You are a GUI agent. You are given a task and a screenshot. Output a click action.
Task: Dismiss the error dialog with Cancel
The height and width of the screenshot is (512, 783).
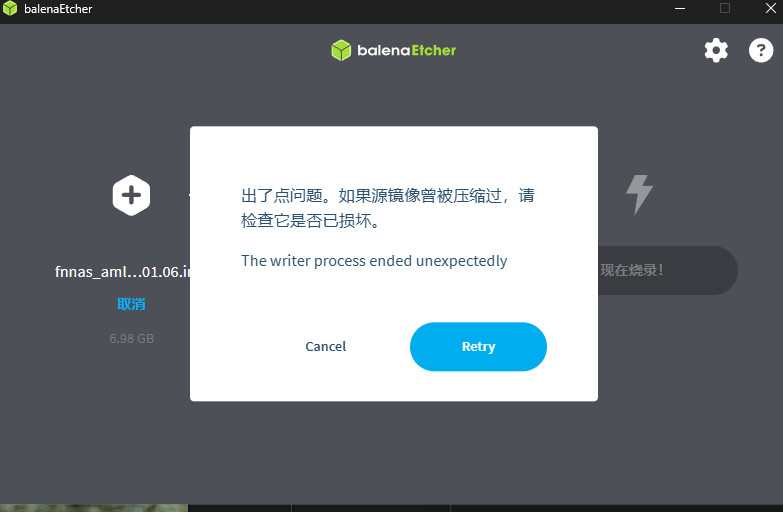click(x=326, y=346)
